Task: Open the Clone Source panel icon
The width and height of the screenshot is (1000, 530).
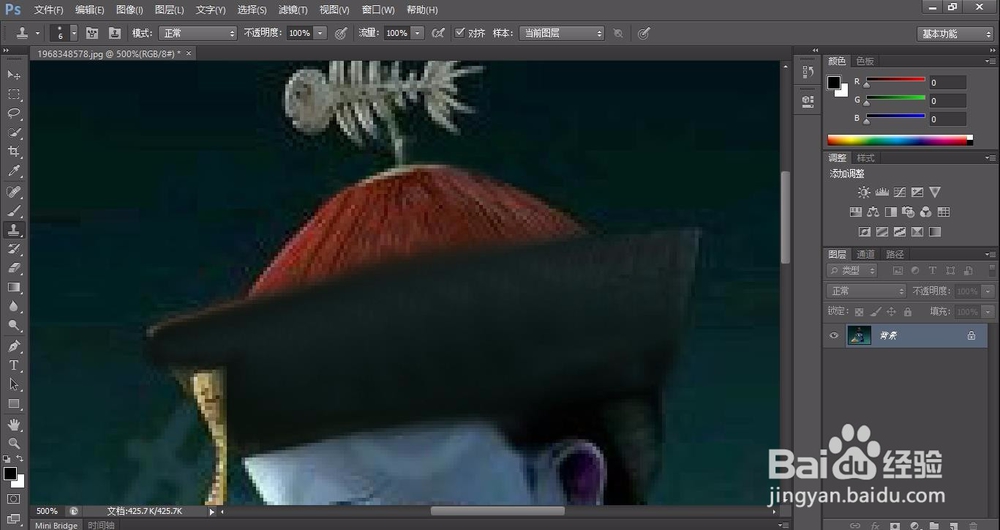Action: 115,33
